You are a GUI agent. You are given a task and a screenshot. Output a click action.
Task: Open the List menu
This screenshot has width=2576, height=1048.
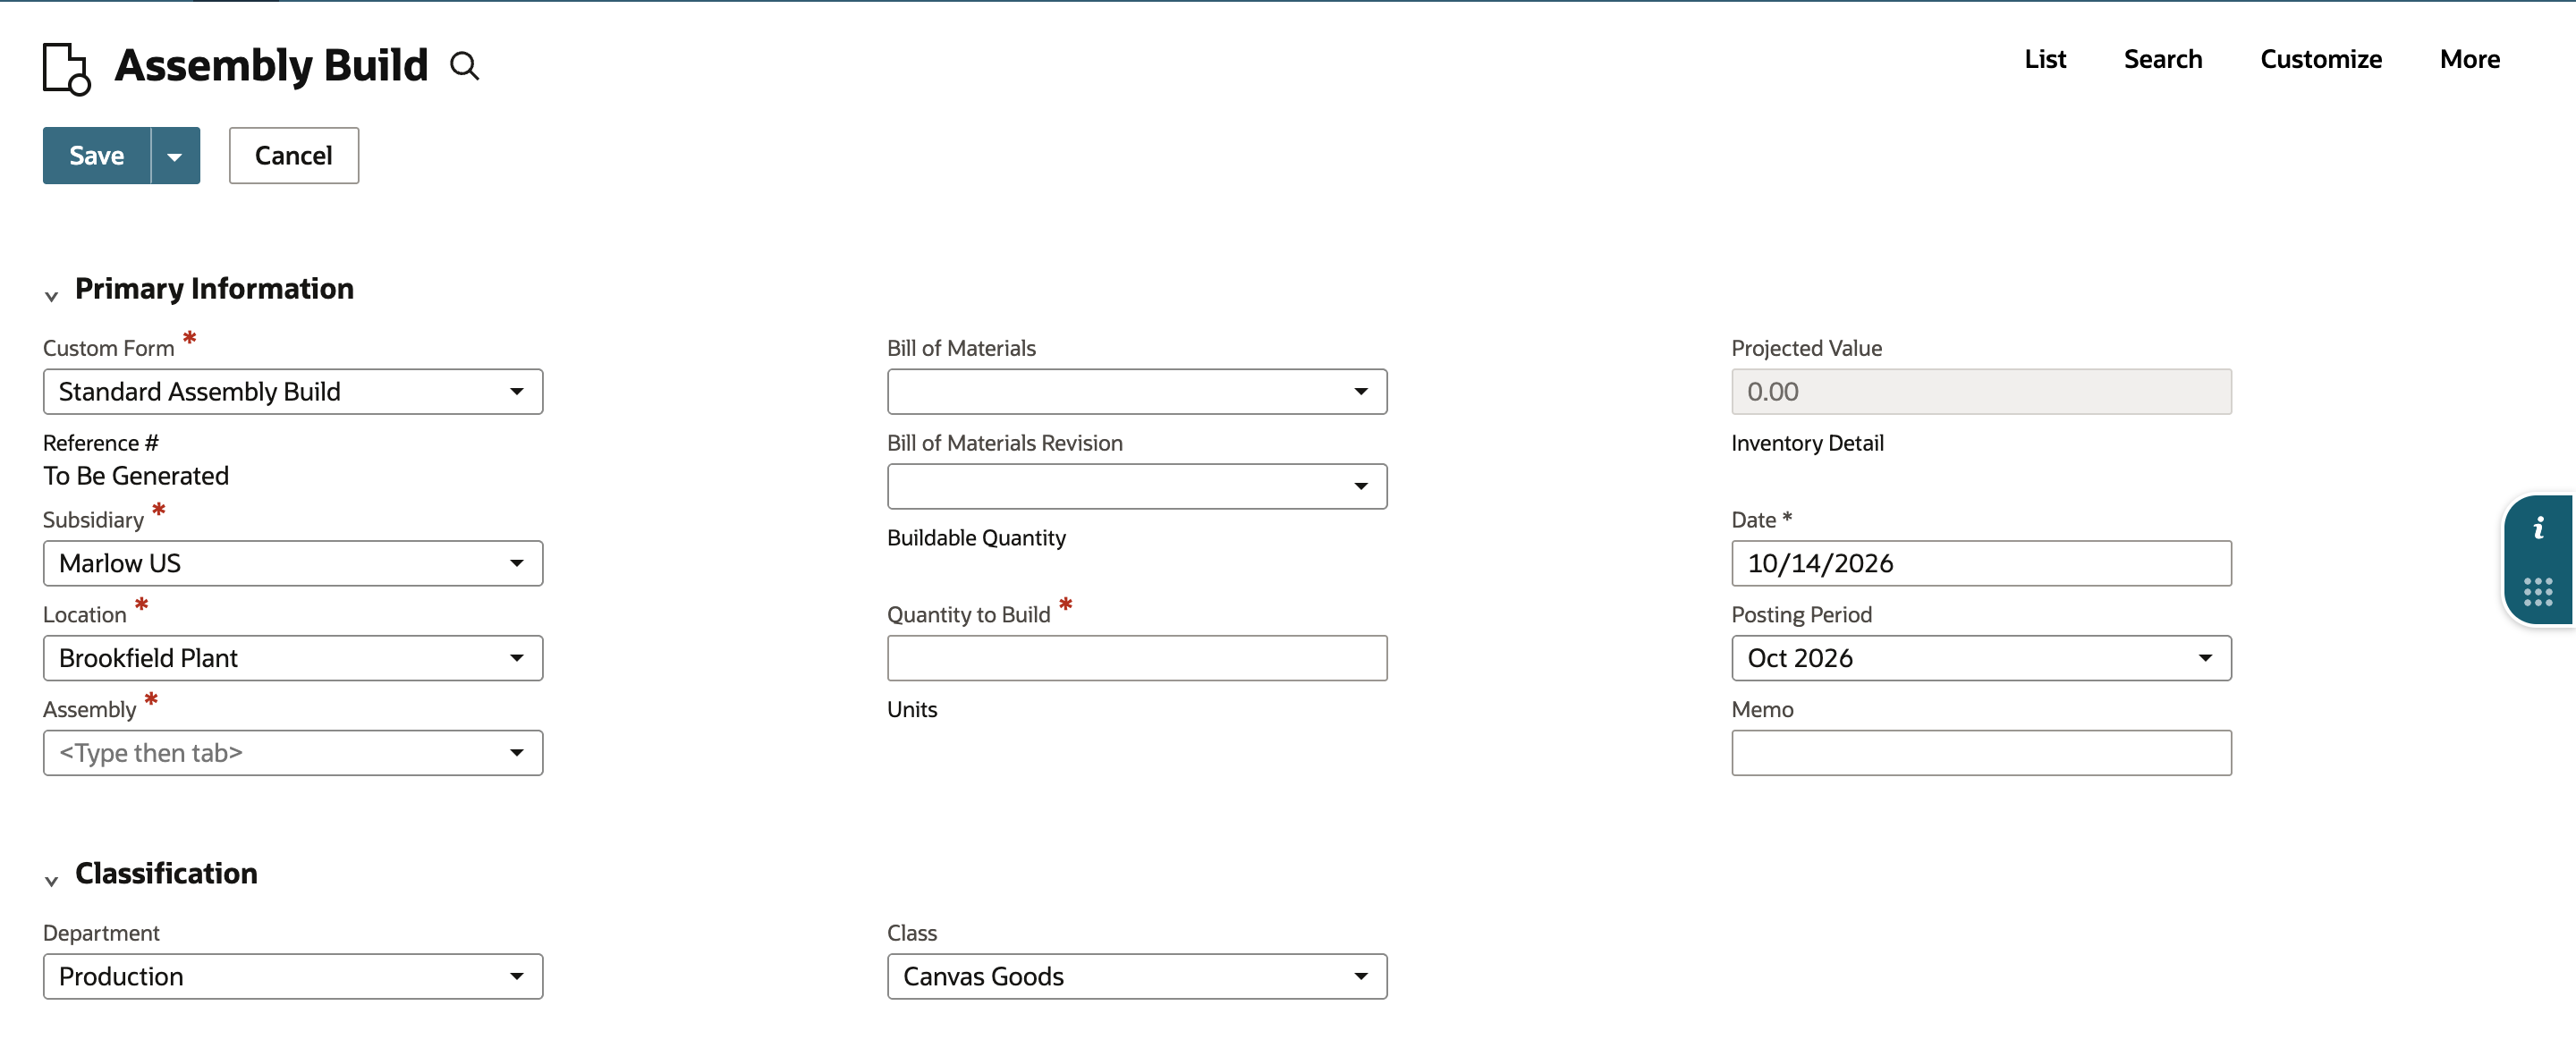(2045, 59)
